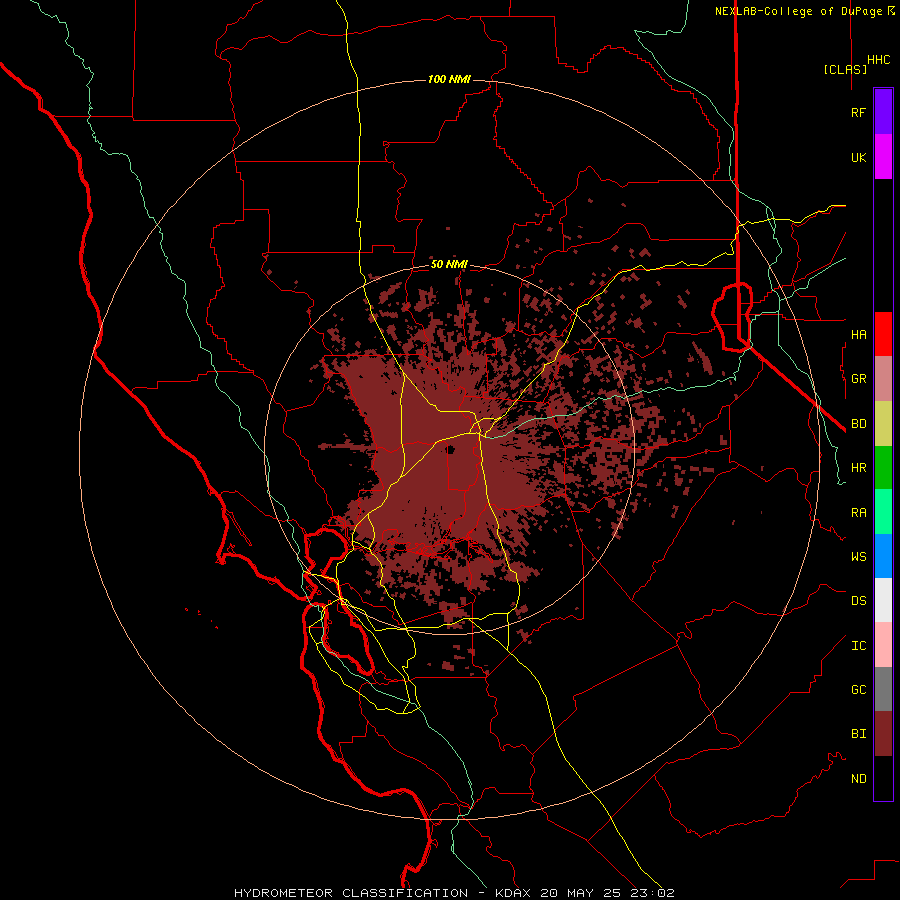Click the HR green legend swatch
This screenshot has width=900, height=900.
click(883, 467)
